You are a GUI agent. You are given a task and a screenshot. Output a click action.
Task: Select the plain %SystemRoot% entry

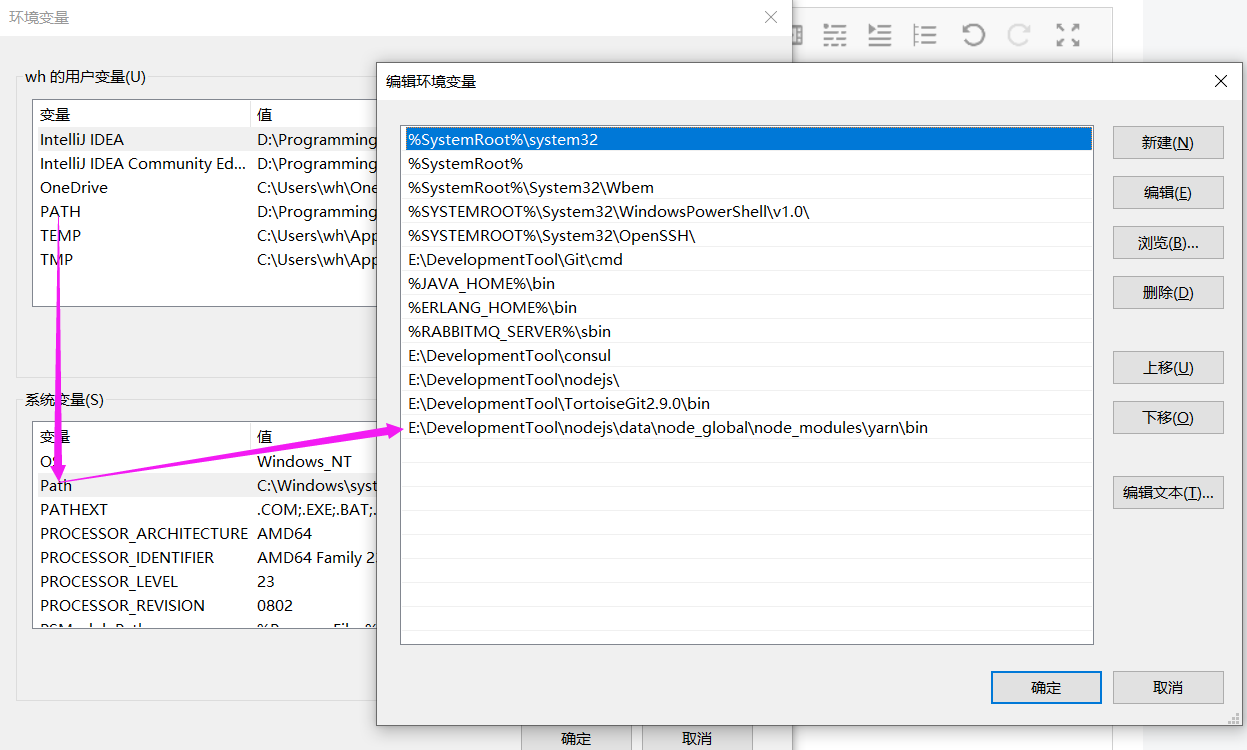point(747,163)
